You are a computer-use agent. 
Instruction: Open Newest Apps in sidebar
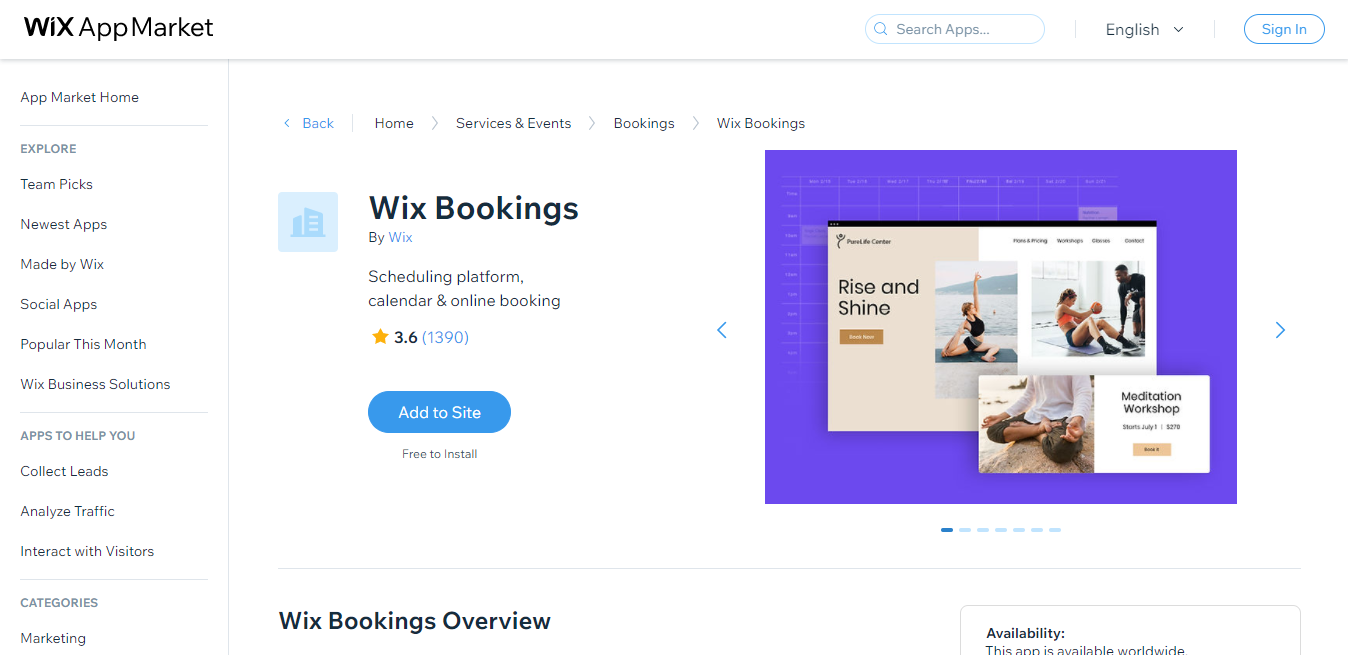[x=64, y=224]
